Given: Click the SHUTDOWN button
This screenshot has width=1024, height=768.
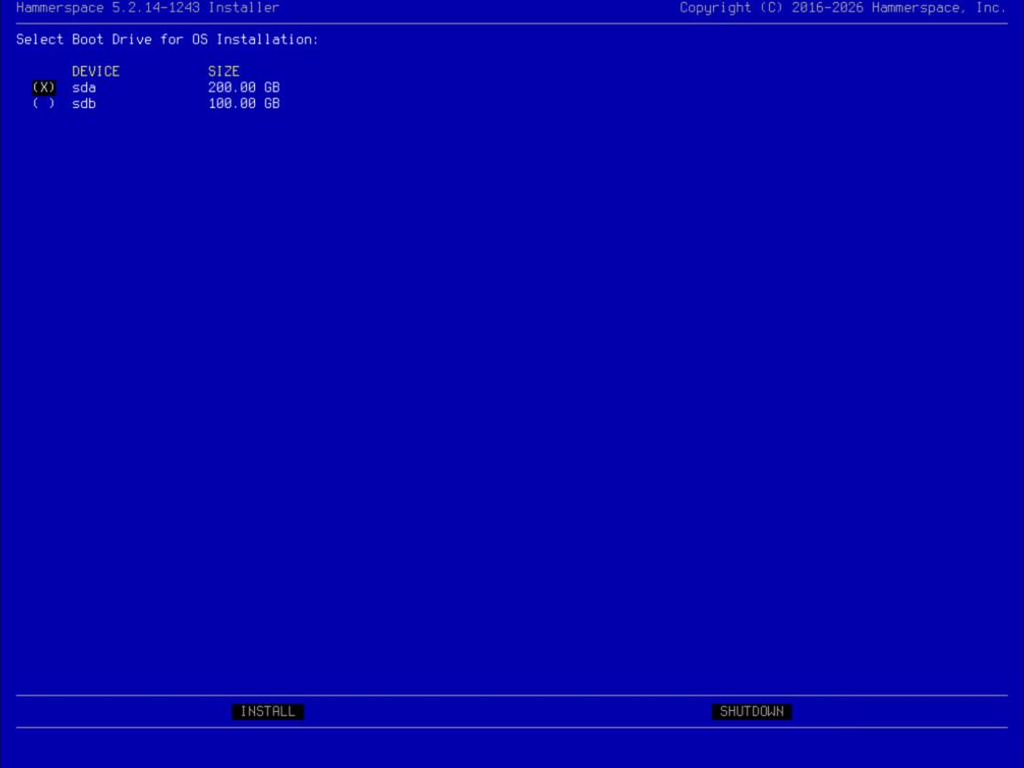Looking at the screenshot, I should coord(752,712).
